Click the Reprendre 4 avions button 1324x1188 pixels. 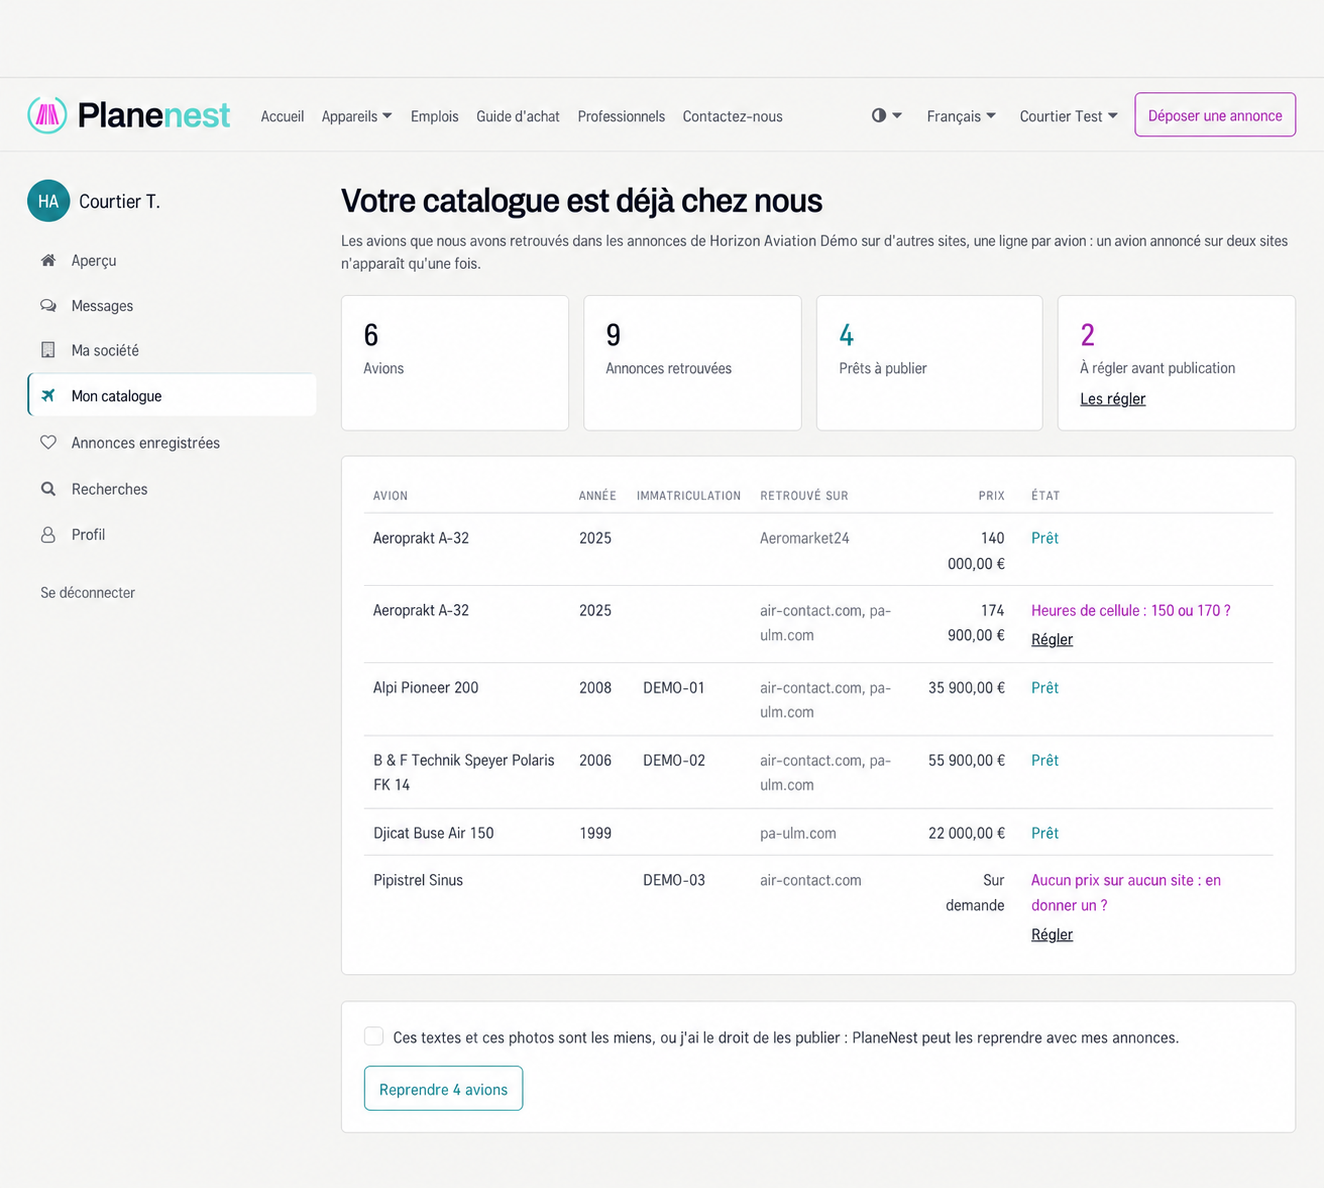pos(443,1089)
